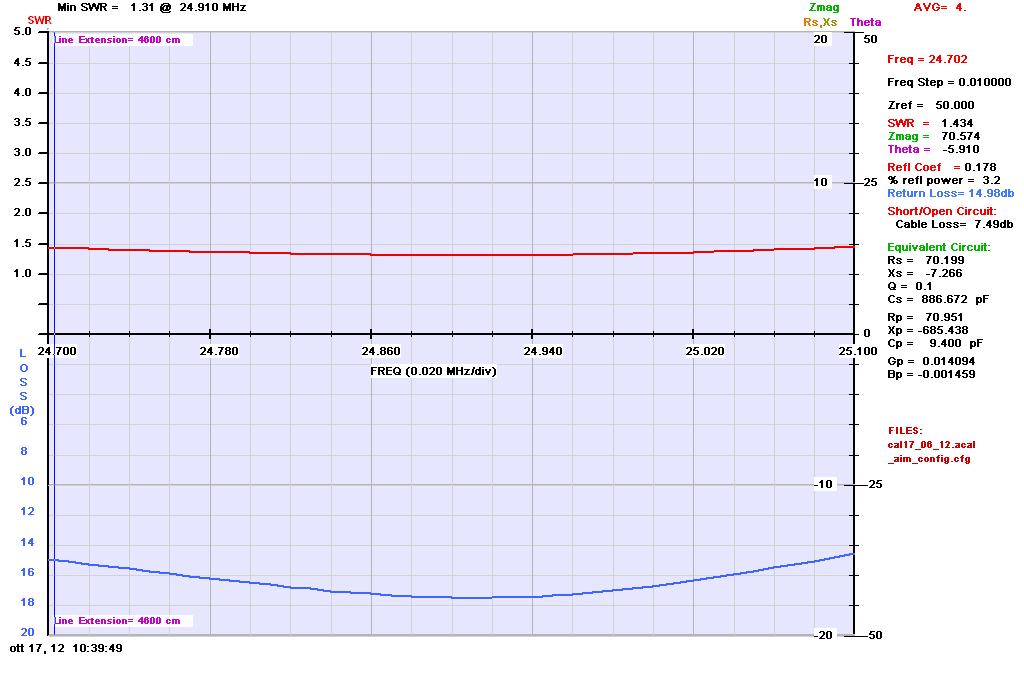Select the Freq Step 0.010000 value
This screenshot has width=1024, height=683.
[941, 82]
